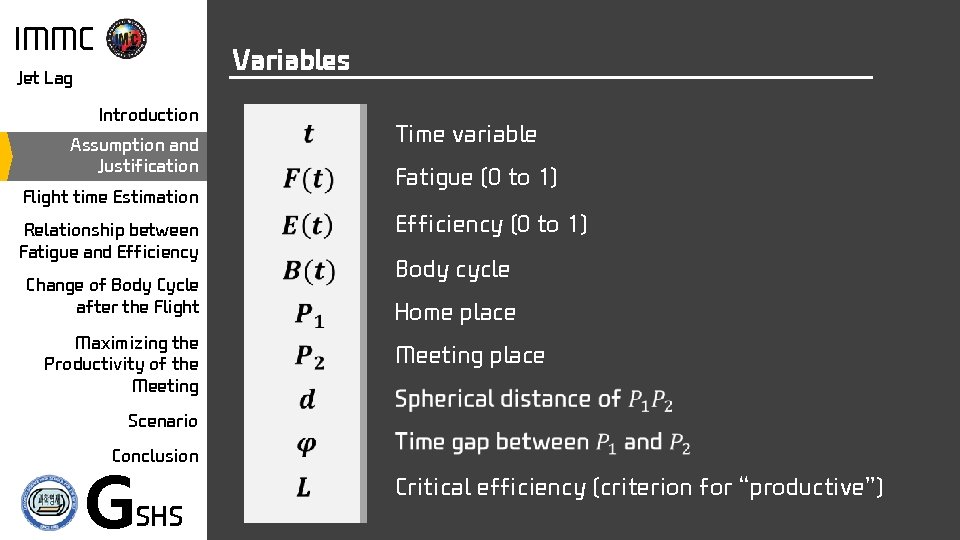960x540 pixels.
Task: Click the Time variable description
Action: pos(466,134)
